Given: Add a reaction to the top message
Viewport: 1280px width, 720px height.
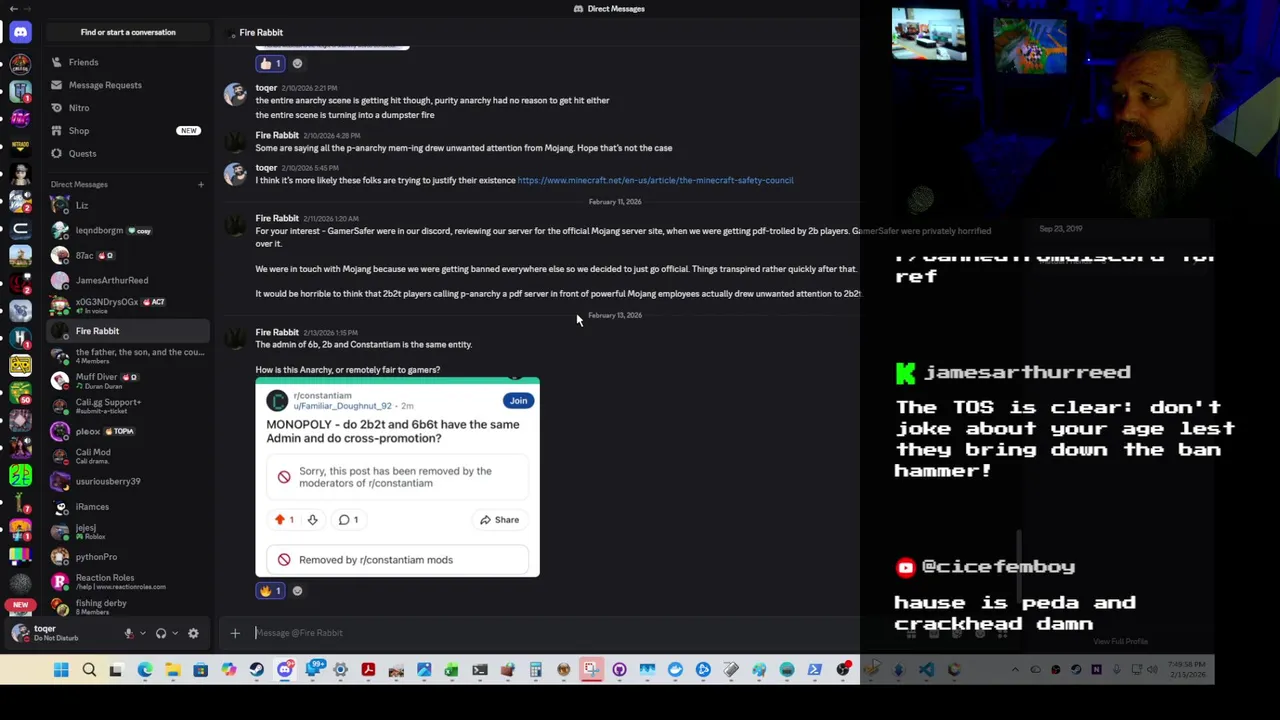Looking at the screenshot, I should 297,64.
